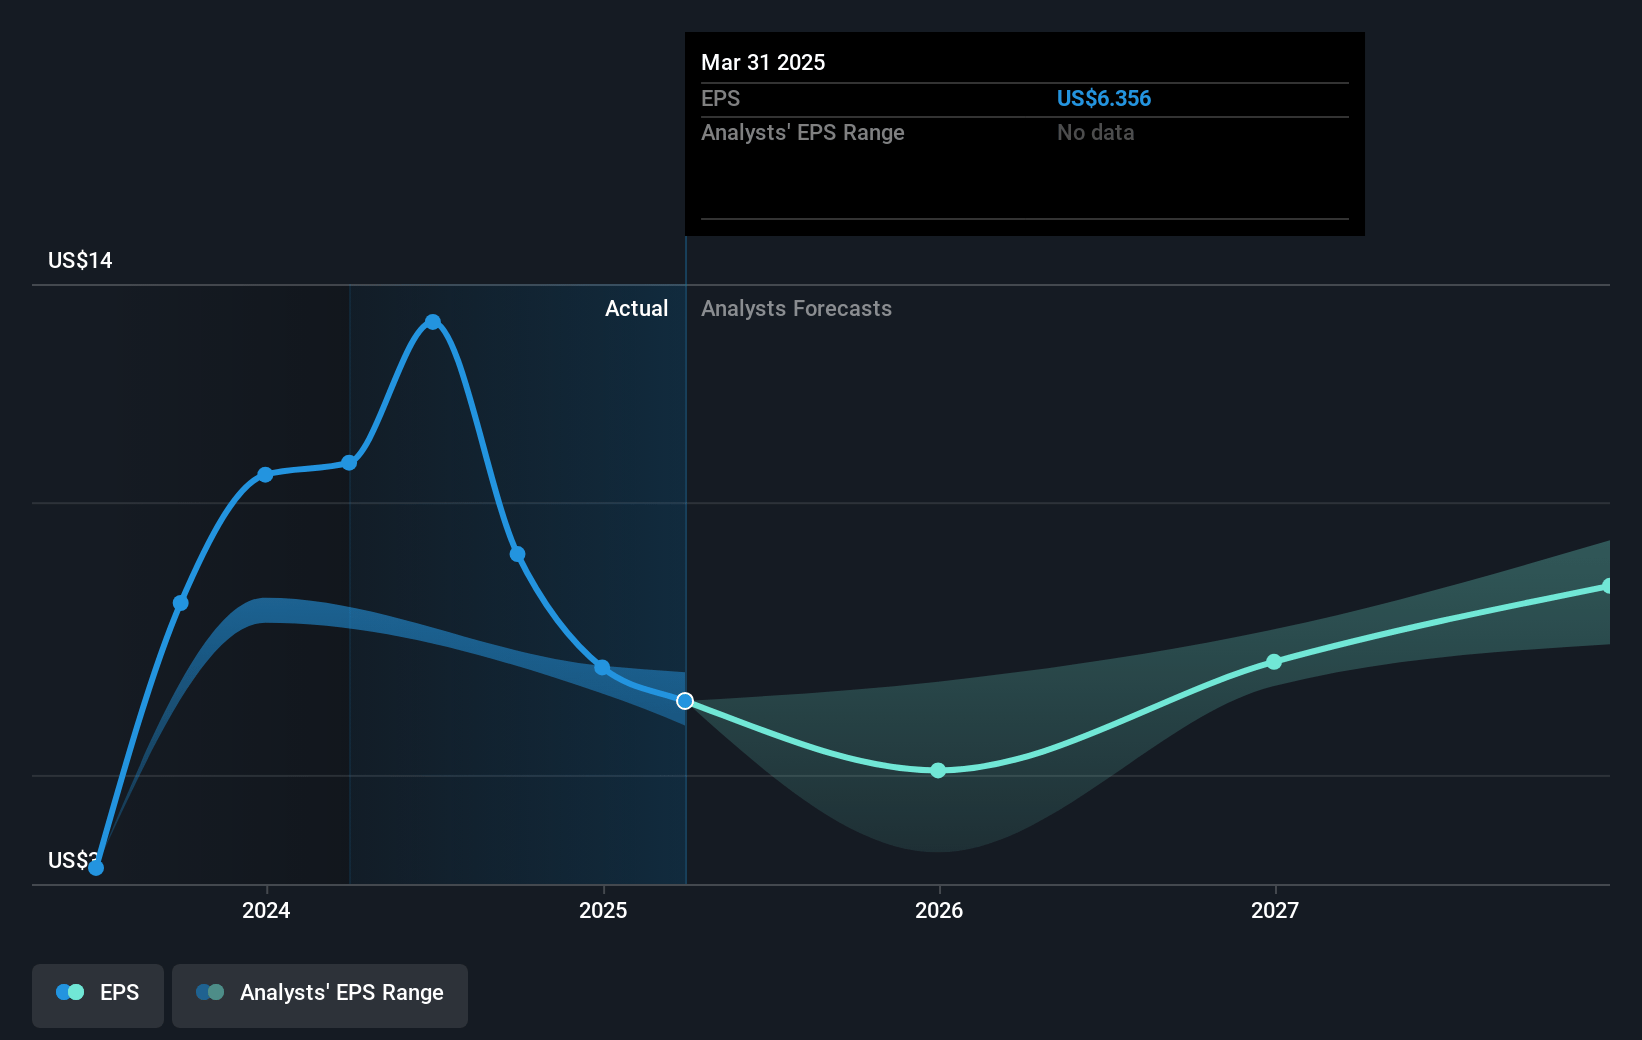1642x1040 pixels.
Task: Click the US$14 y-axis label
Action: 80,260
